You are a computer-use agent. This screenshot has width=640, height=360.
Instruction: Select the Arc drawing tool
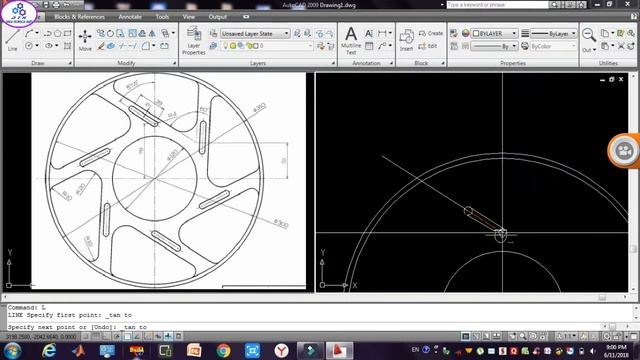point(29,33)
